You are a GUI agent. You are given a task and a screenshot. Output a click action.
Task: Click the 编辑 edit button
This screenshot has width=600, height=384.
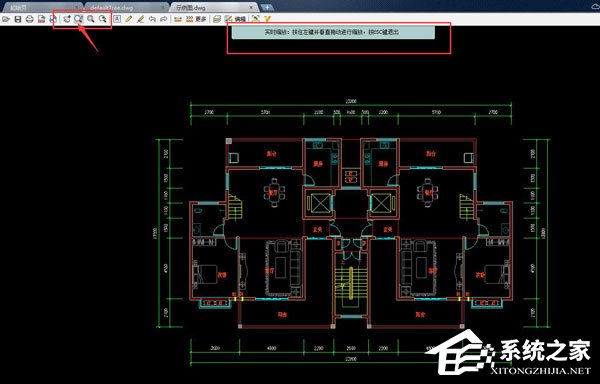click(235, 19)
